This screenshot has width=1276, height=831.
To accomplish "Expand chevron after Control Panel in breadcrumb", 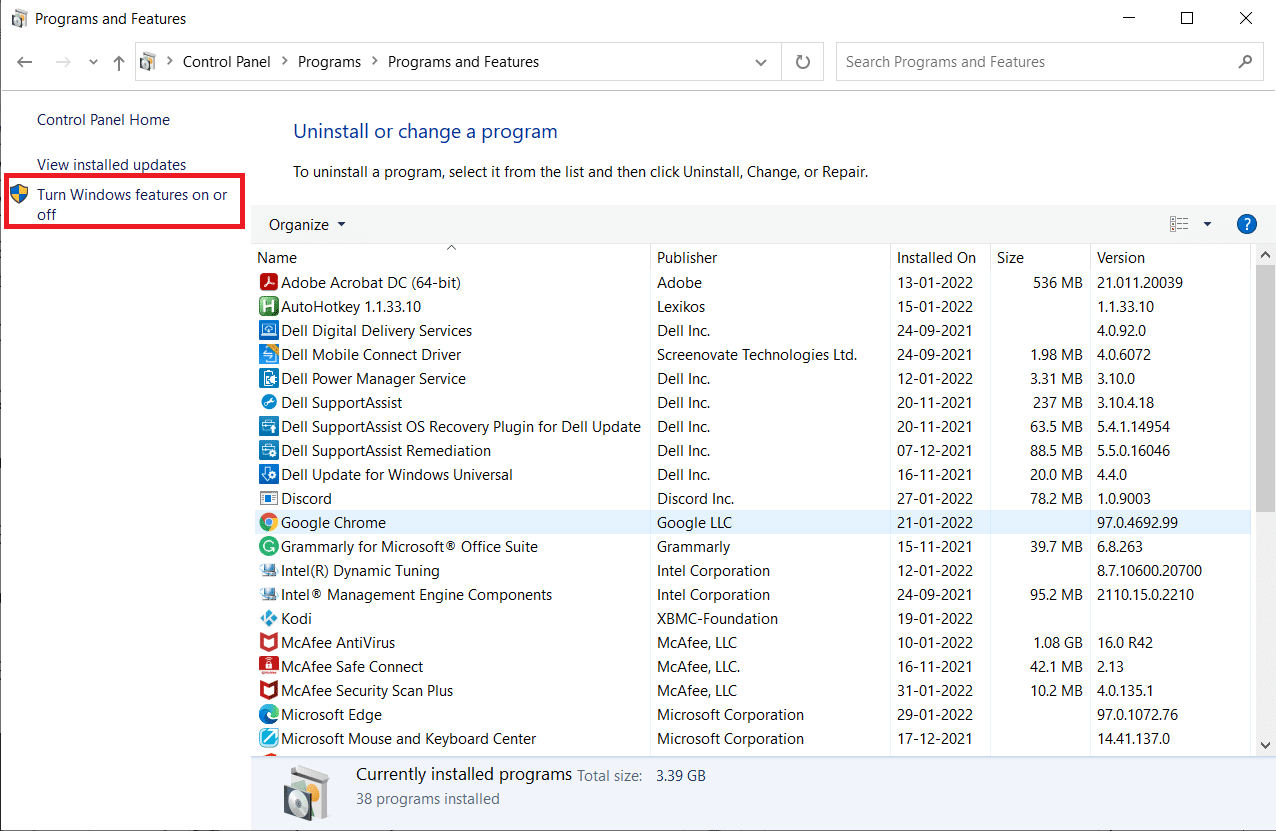I will (285, 62).
